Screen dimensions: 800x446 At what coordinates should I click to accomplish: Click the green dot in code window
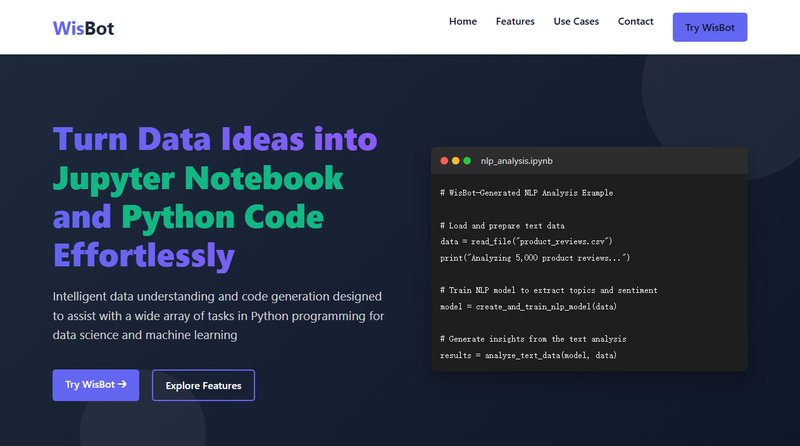[x=467, y=161]
